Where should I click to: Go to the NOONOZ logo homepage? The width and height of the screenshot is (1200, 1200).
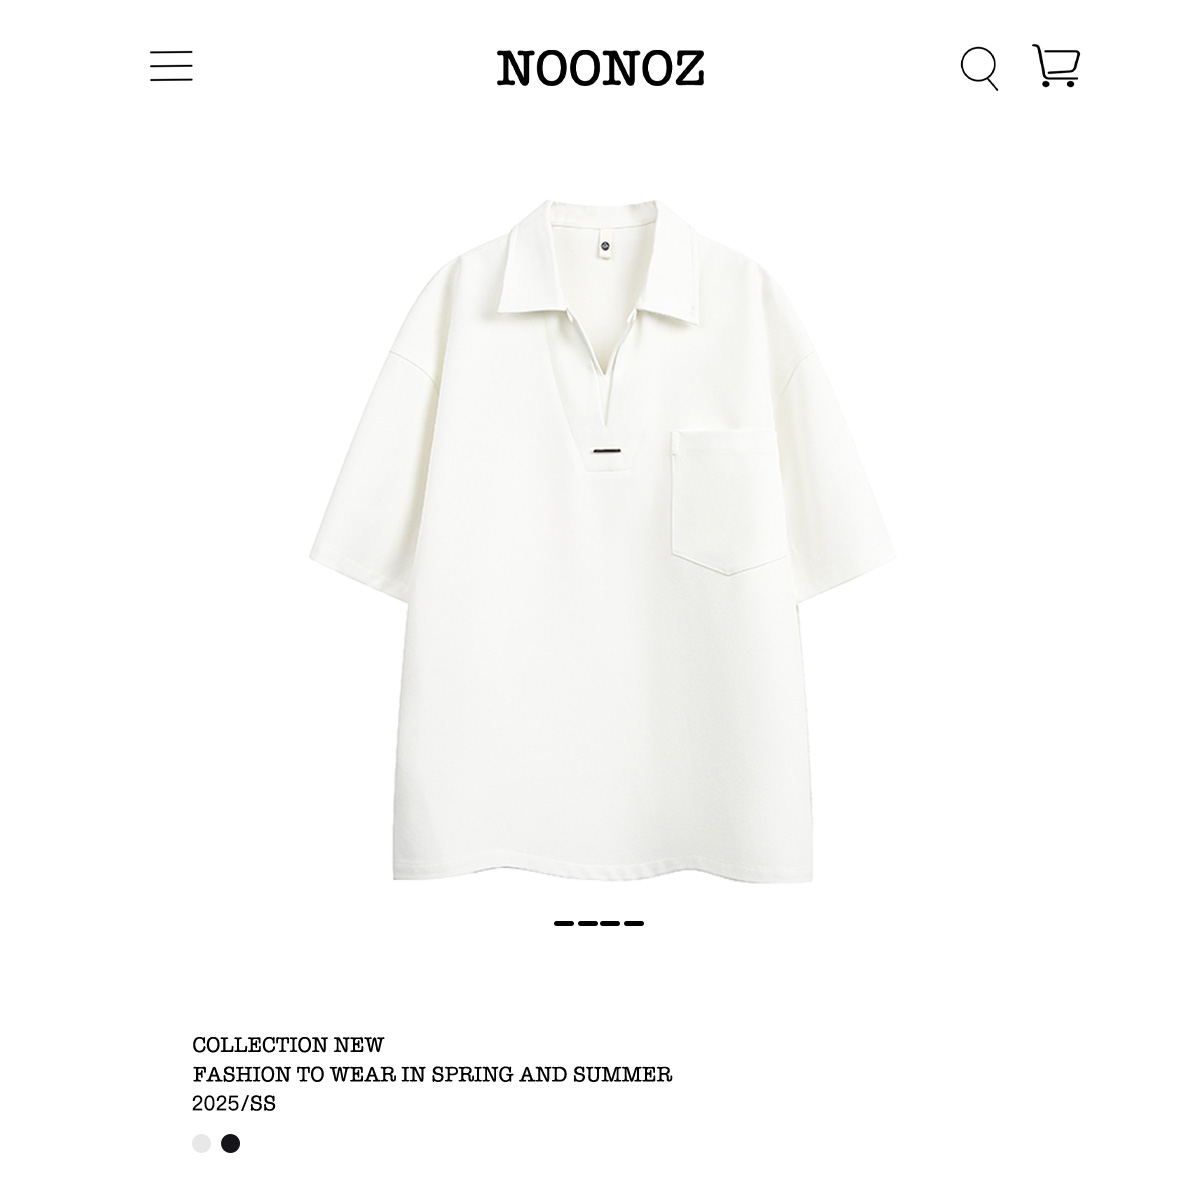601,68
